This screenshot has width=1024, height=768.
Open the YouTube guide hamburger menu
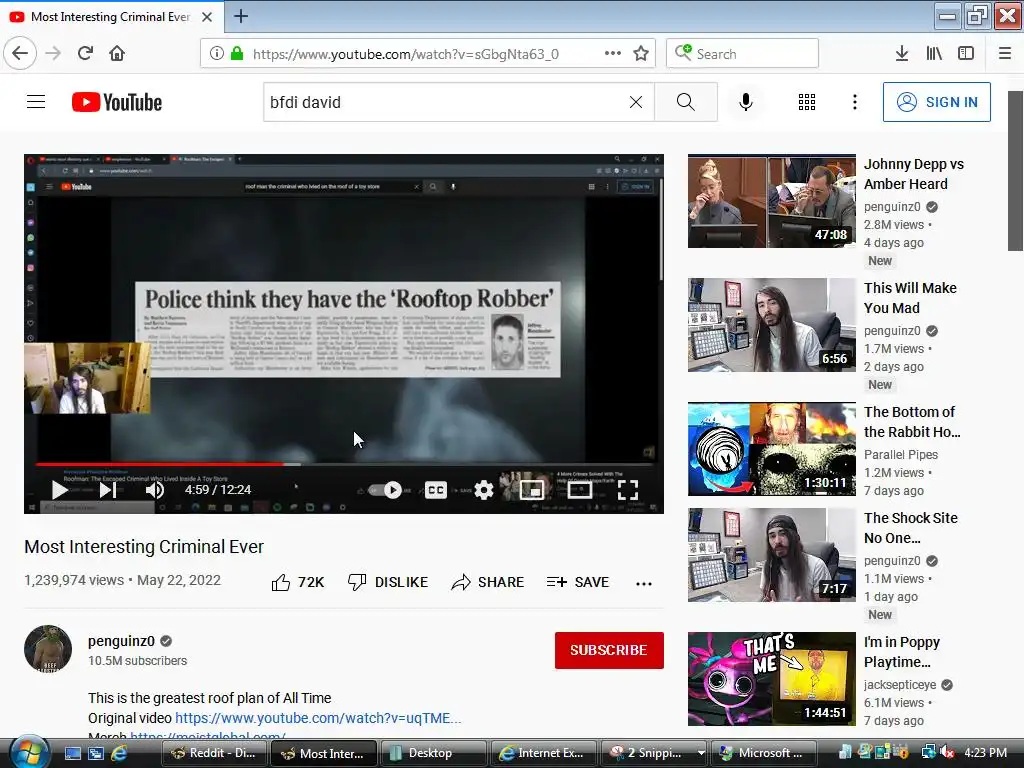coord(36,102)
